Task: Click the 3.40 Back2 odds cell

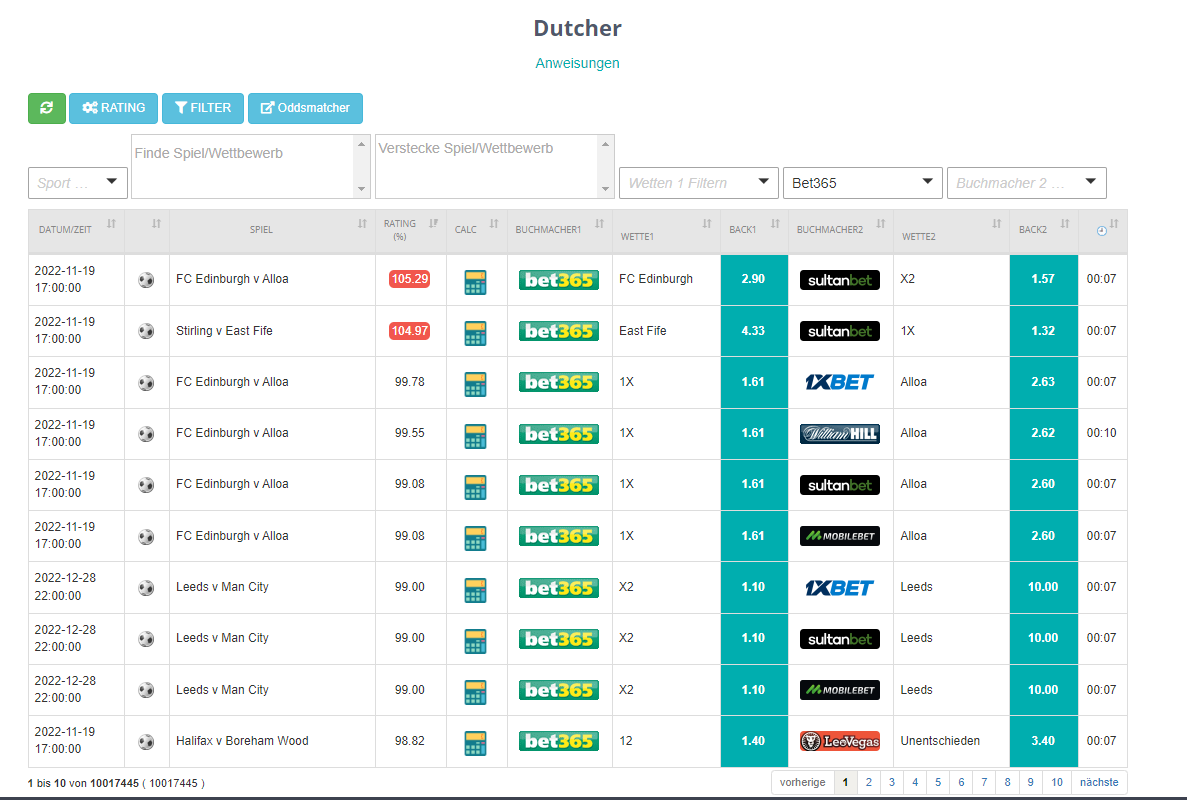Action: [1043, 741]
